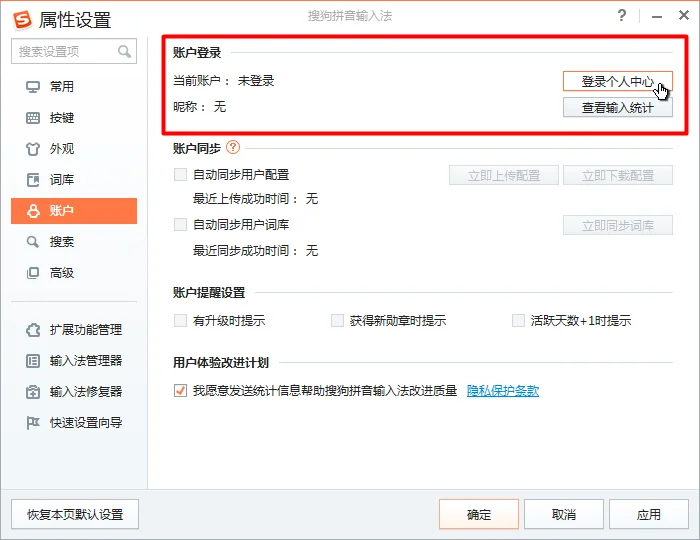Screen dimensions: 700x540
Task: Open the 隐私保护条款 link
Action: pos(503,391)
